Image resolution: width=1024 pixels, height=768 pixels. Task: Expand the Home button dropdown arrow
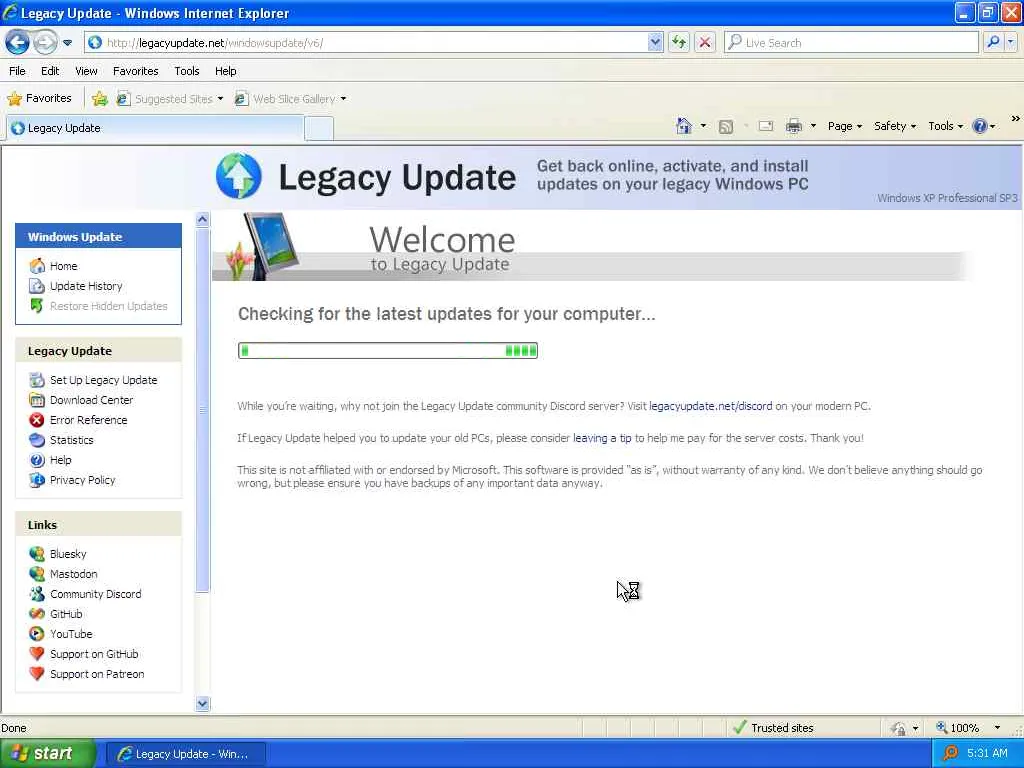[703, 126]
